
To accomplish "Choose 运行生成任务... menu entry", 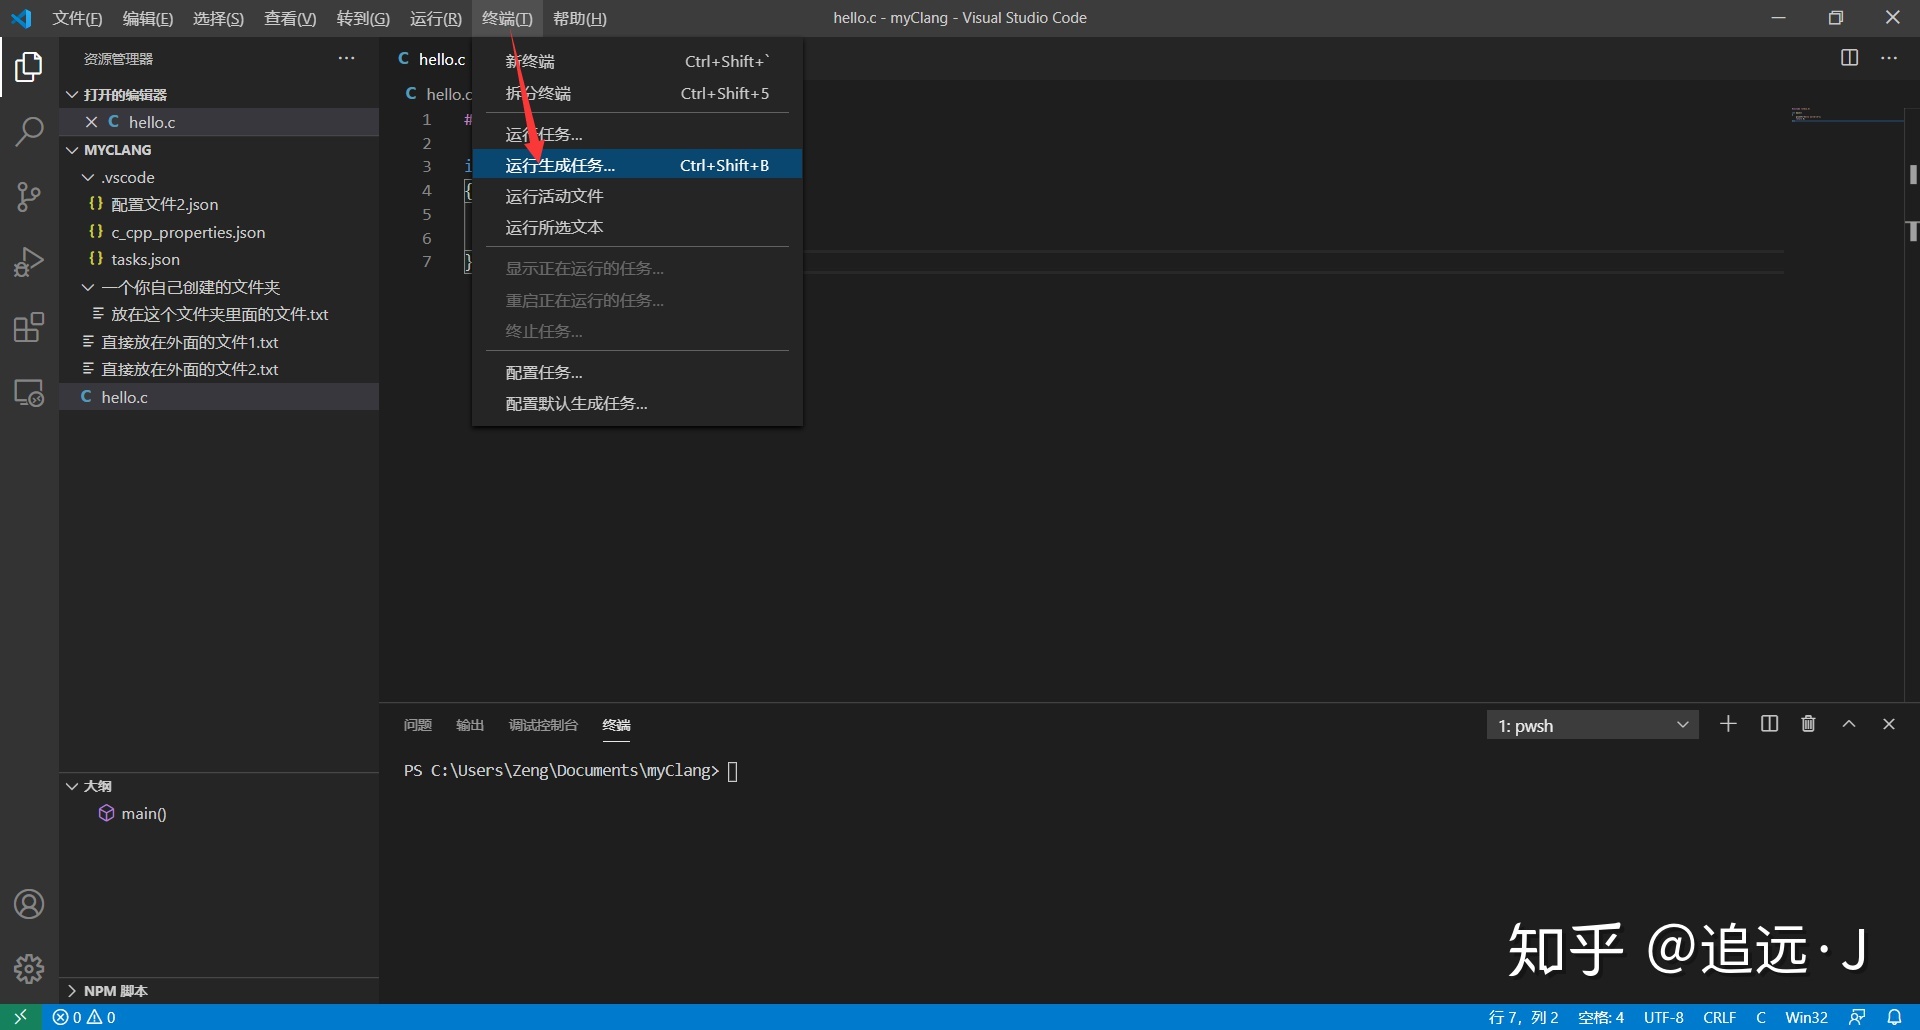I will pyautogui.click(x=637, y=165).
